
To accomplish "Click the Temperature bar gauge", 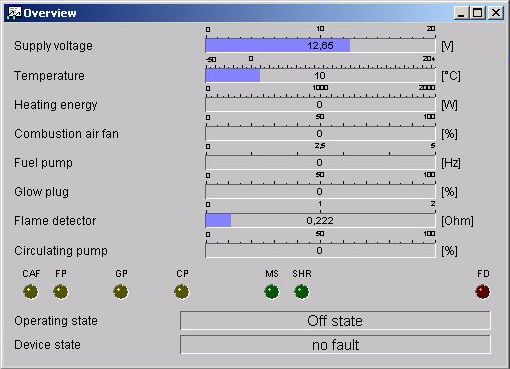I will tap(320, 75).
